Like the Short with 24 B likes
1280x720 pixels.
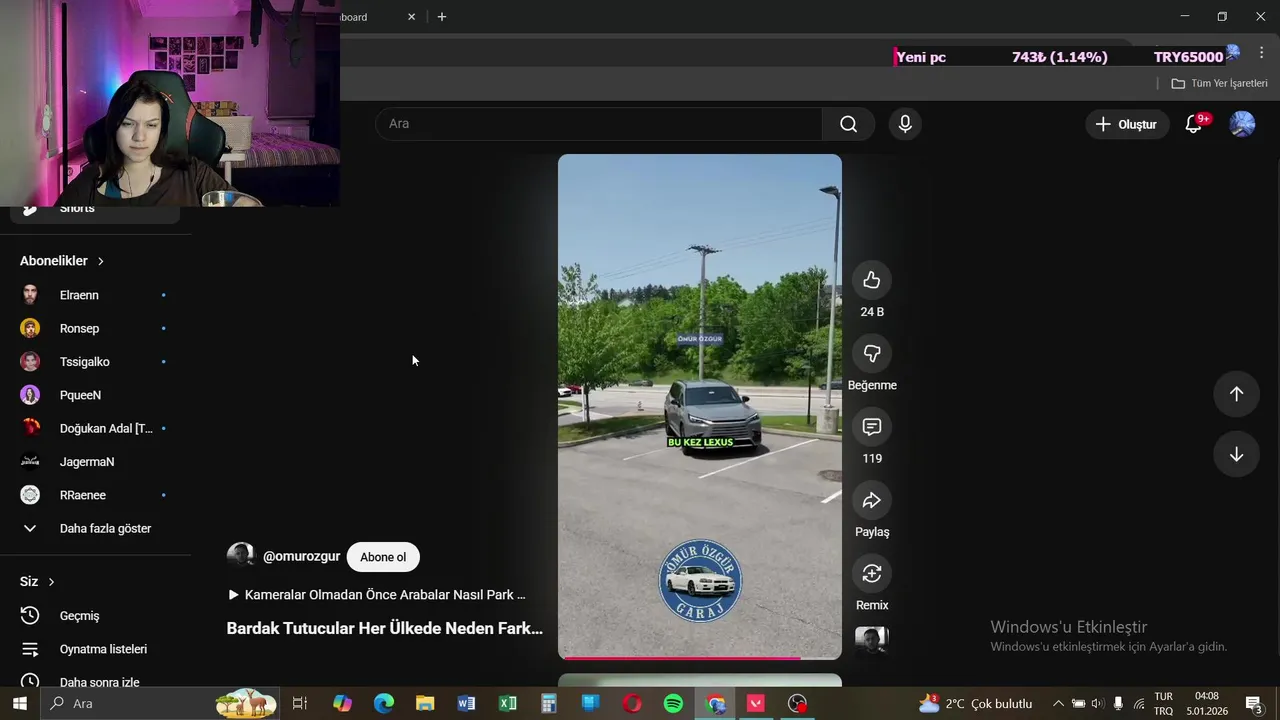[872, 280]
